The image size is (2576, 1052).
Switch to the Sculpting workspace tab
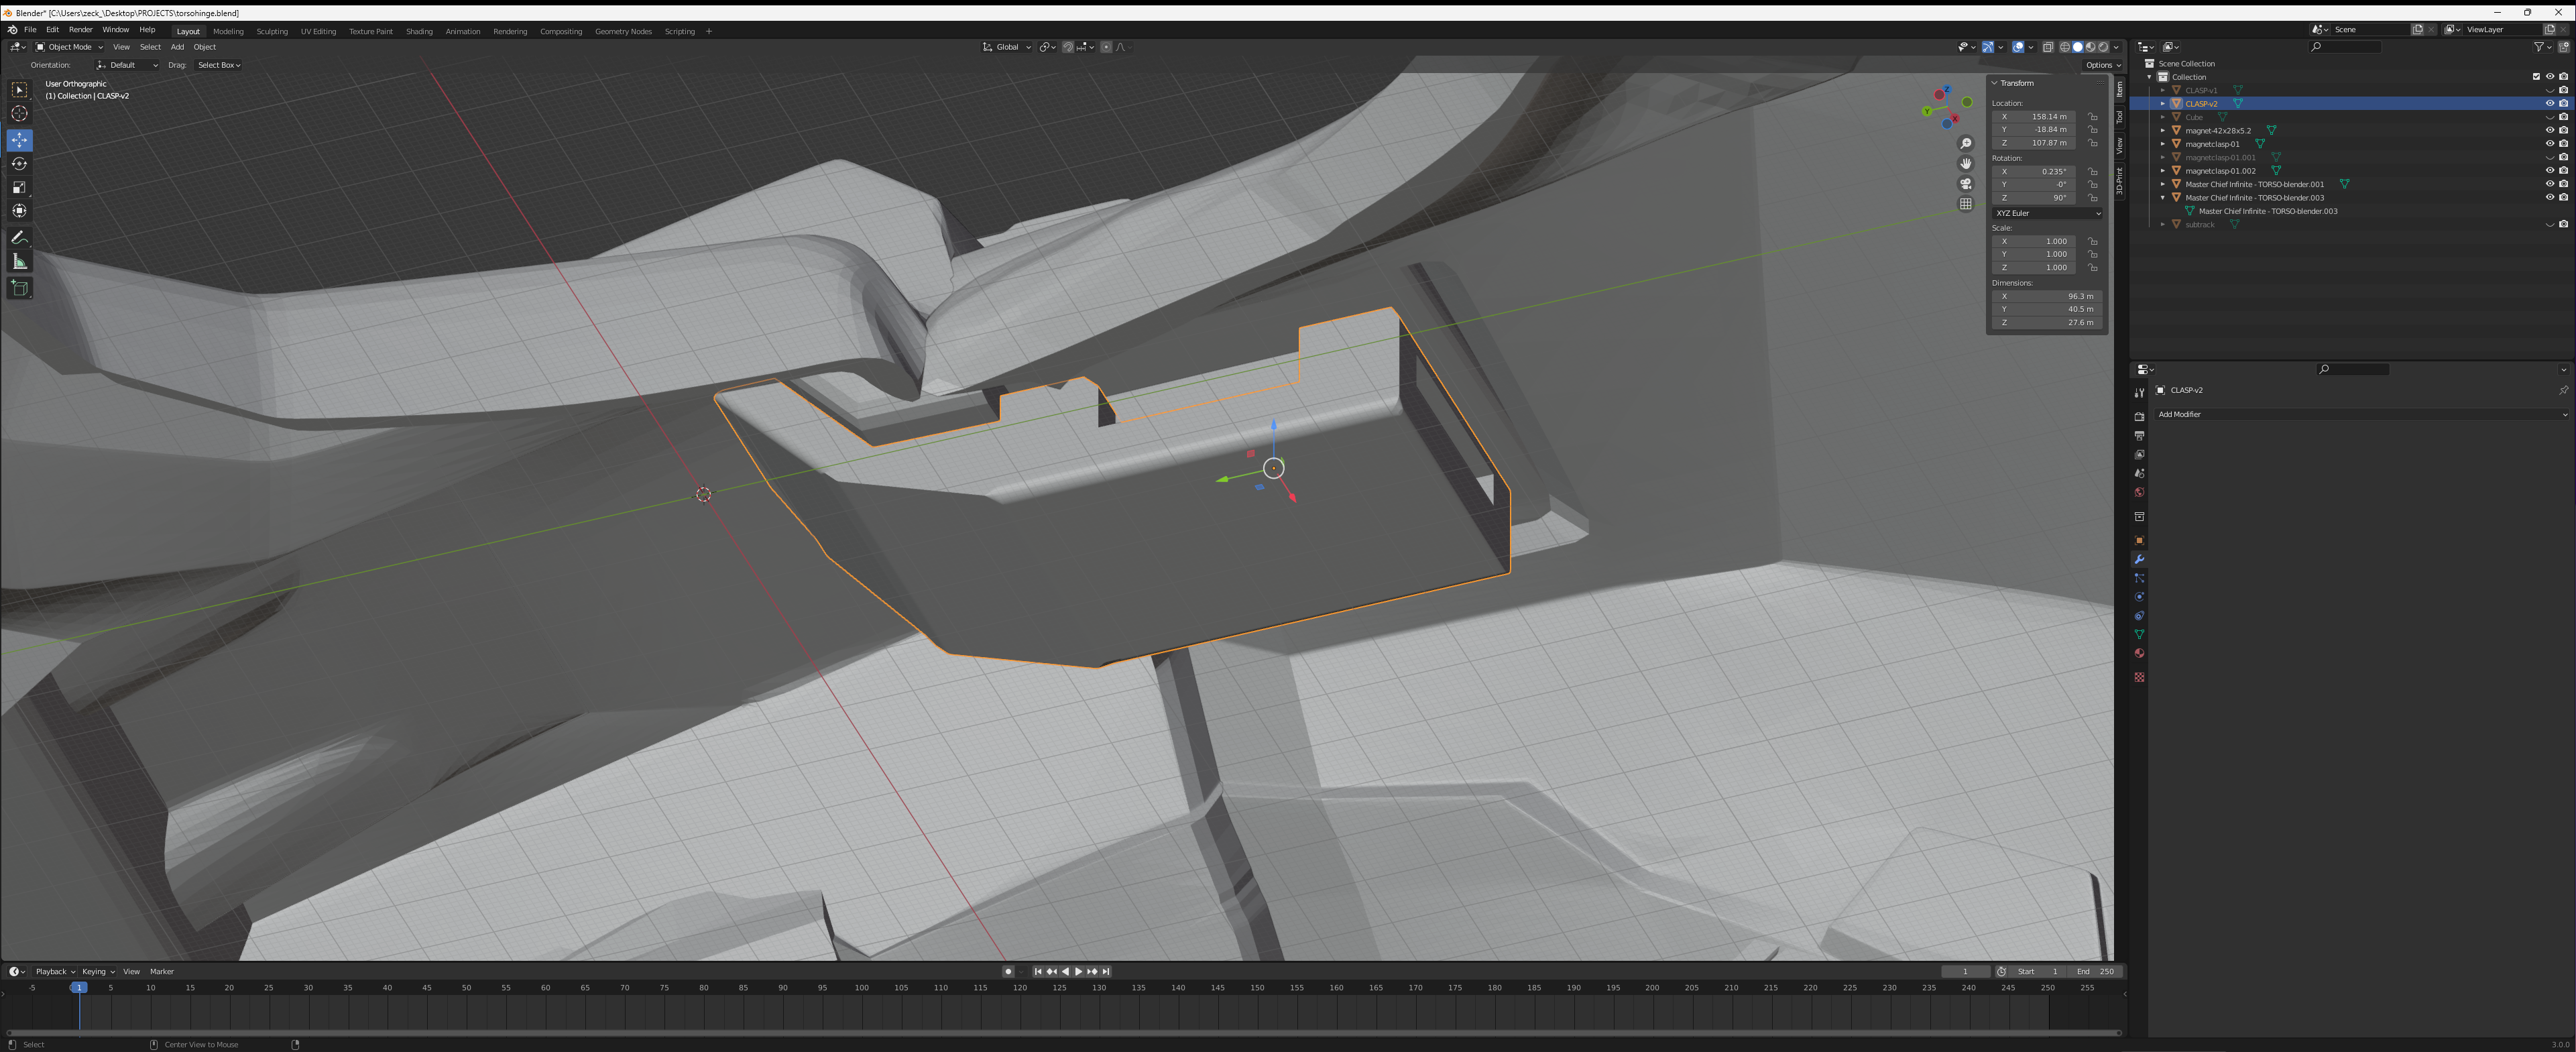coord(272,31)
